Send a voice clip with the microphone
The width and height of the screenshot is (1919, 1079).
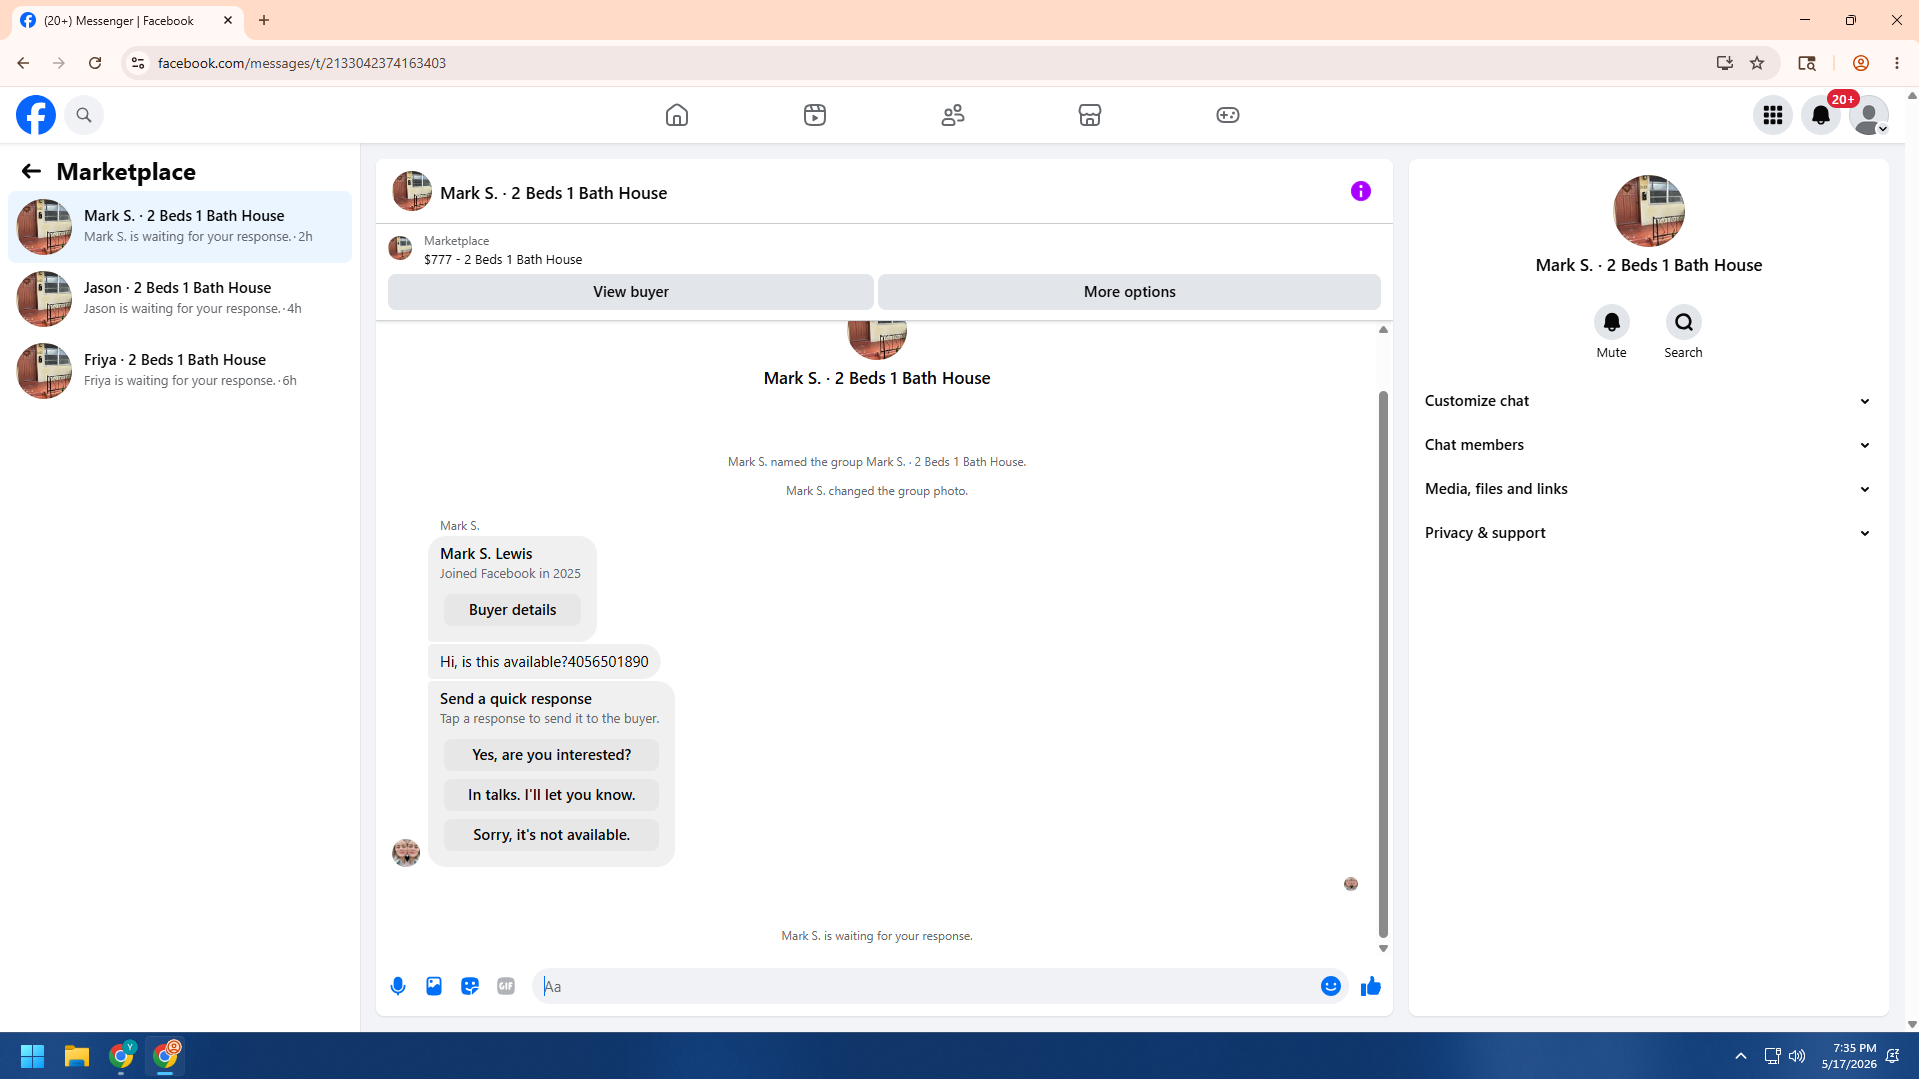pos(398,986)
